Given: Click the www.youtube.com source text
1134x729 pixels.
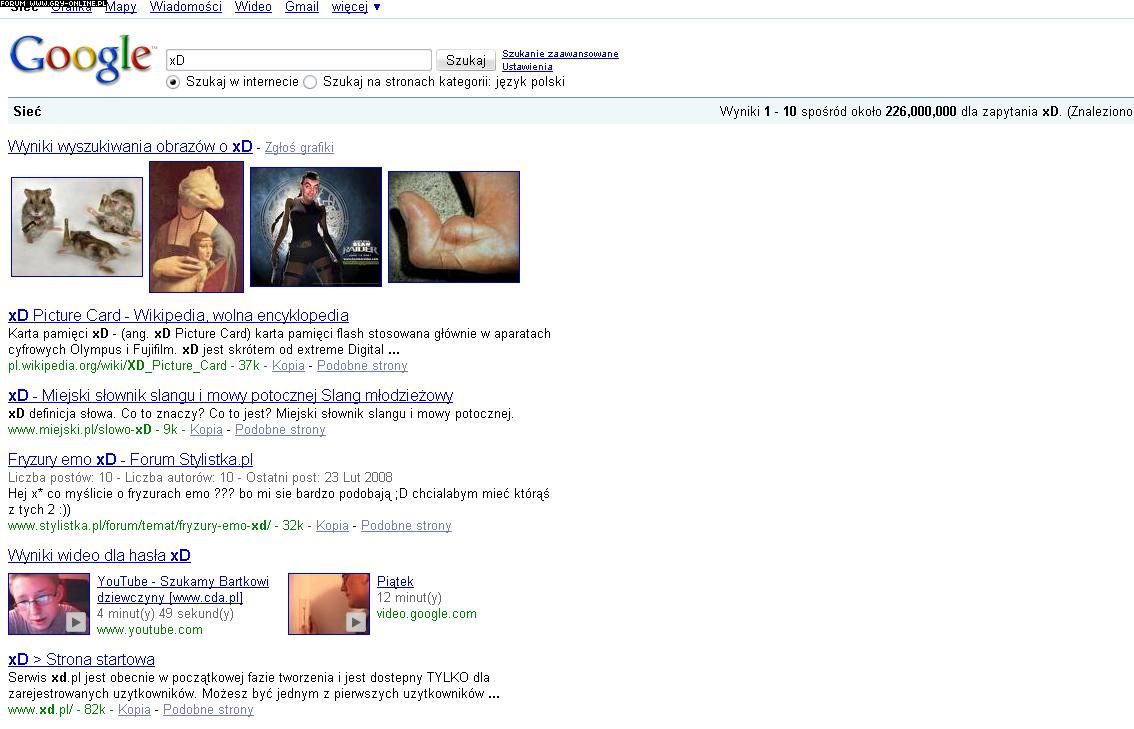Looking at the screenshot, I should pos(150,630).
